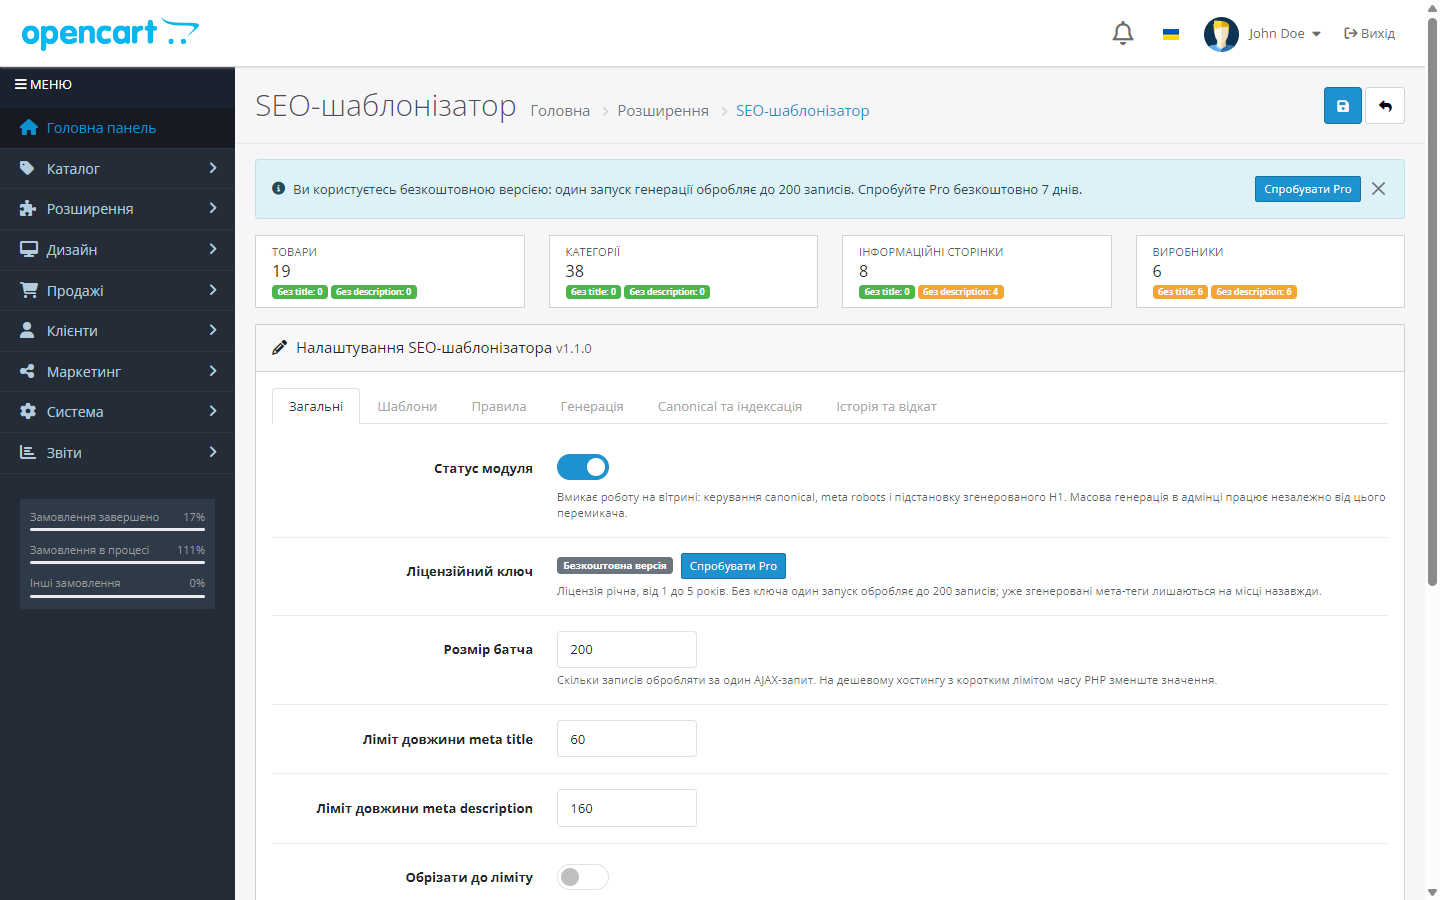Click Інформаційні сторінки 'Без description: 4' badge
Image resolution: width=1440 pixels, height=900 pixels.
pyautogui.click(x=961, y=292)
